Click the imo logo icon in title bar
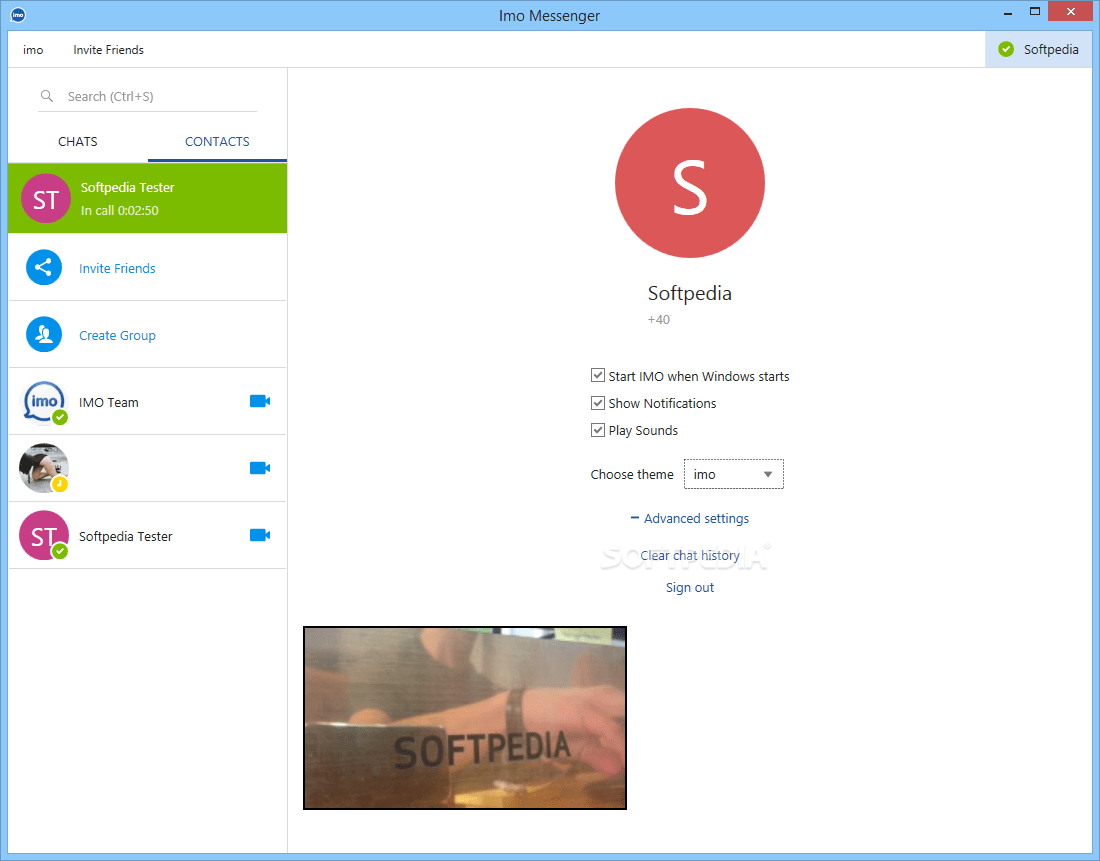Viewport: 1100px width, 861px height. point(18,15)
